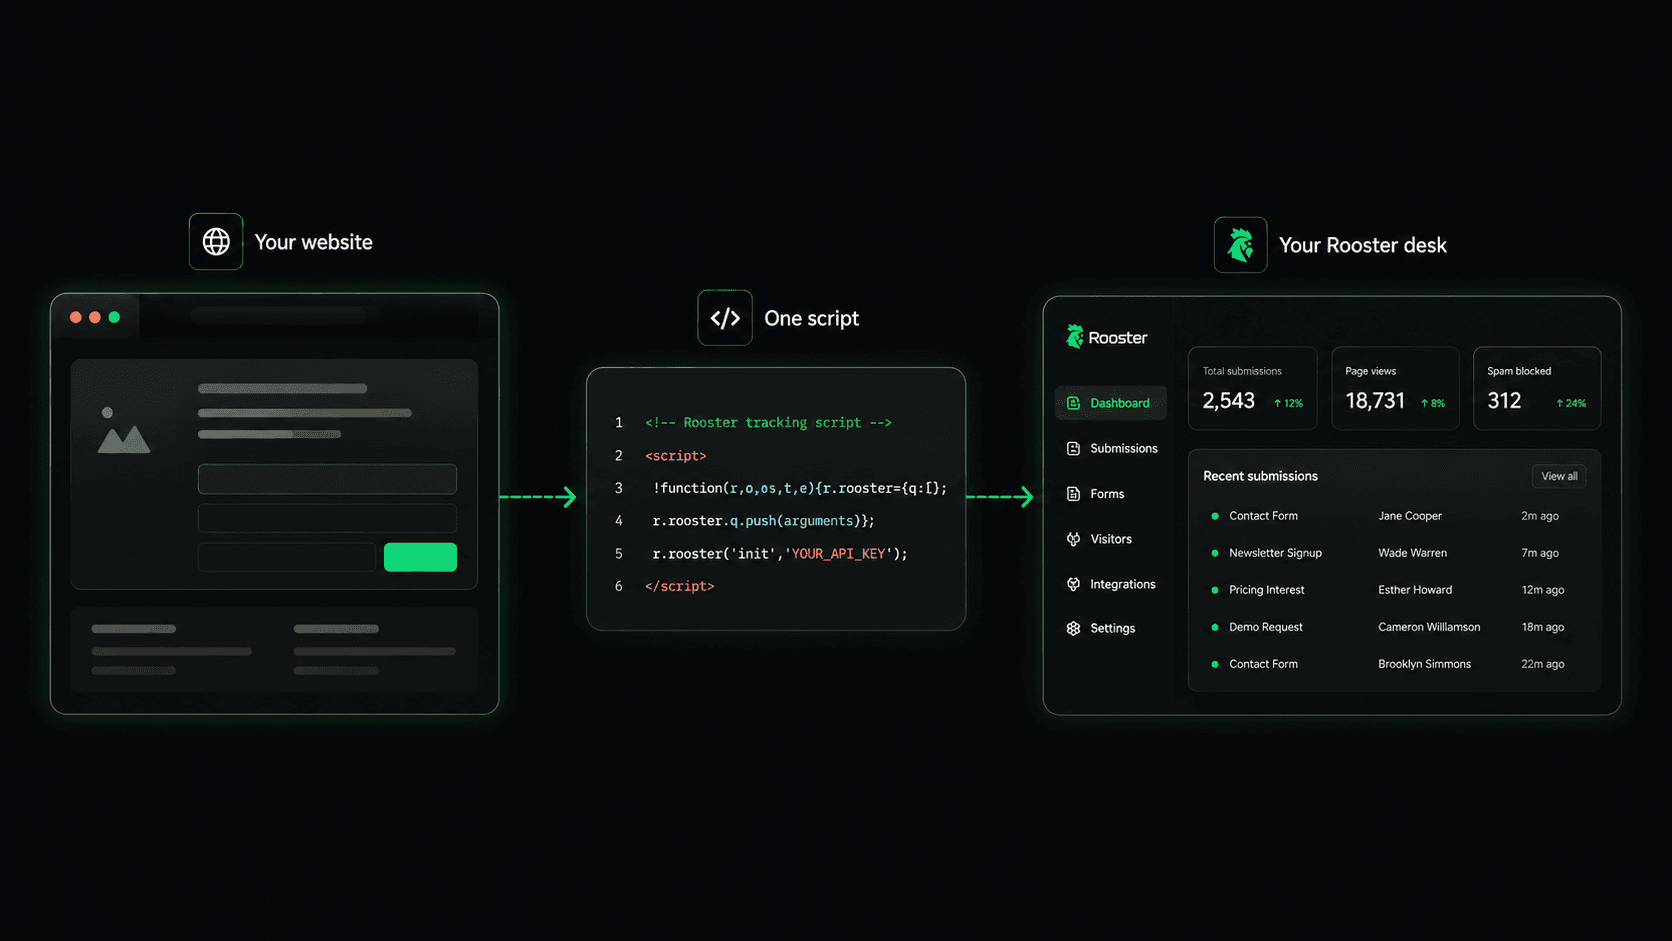Open the Visitors section
This screenshot has height=941, width=1672.
(1100, 539)
